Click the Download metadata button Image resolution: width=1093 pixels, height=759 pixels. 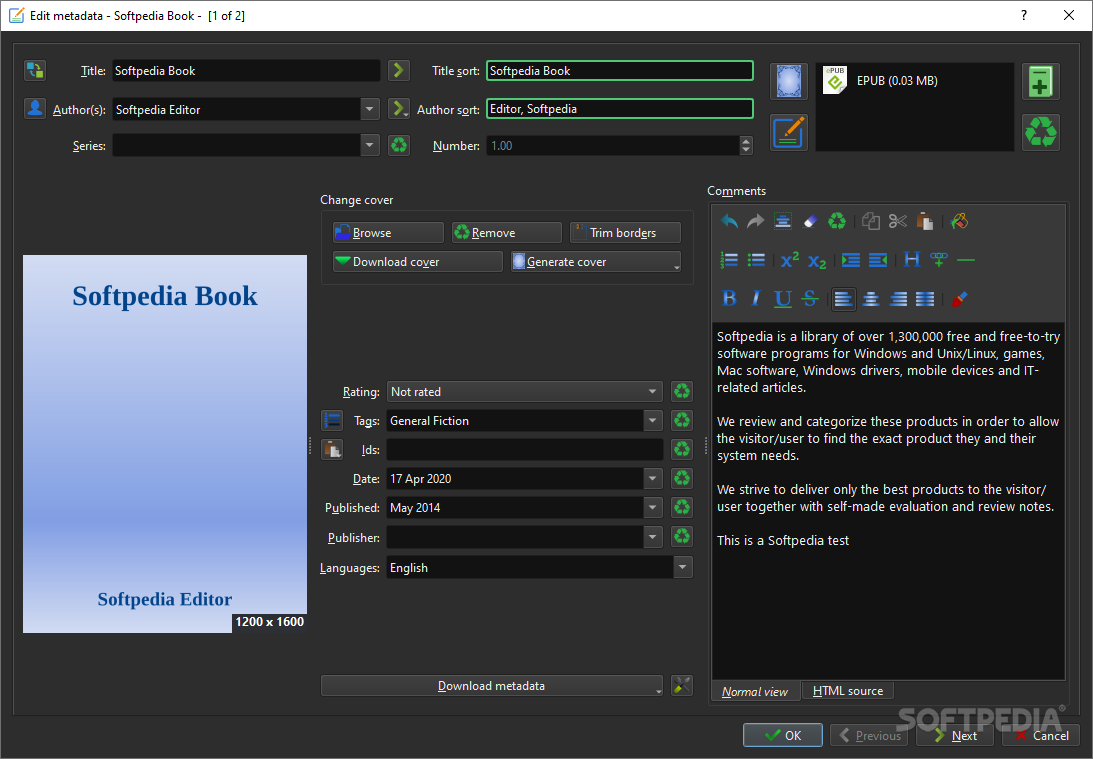(491, 686)
